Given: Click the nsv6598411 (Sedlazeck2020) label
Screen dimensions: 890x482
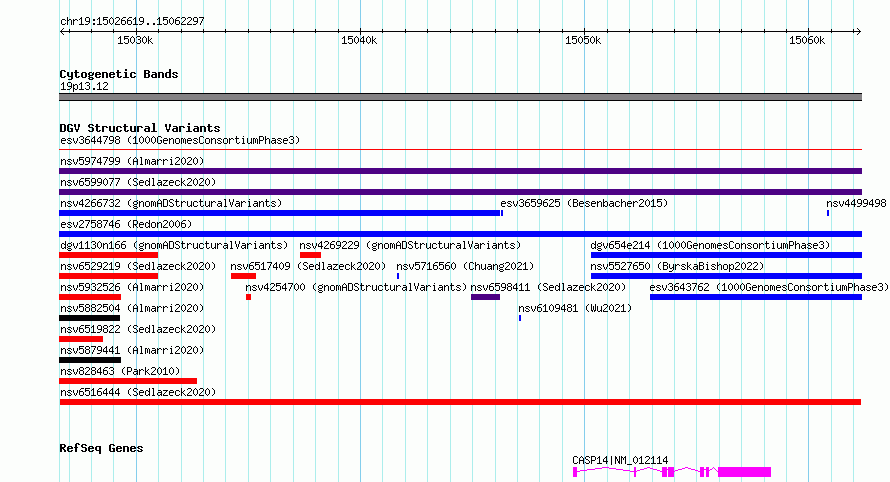Looking at the screenshot, I should coord(548,287).
